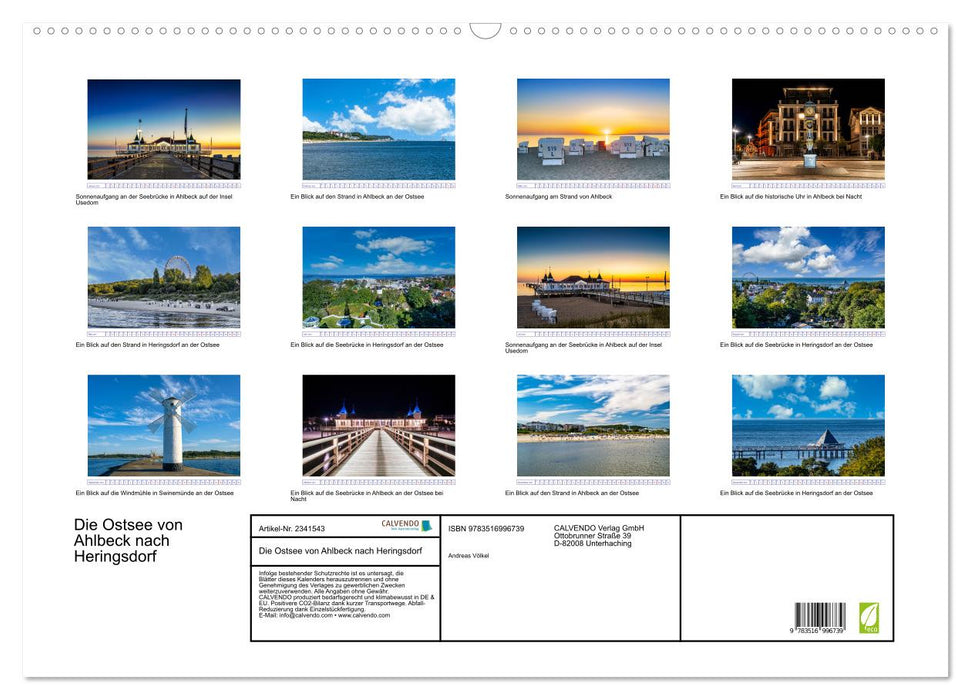Open the night boardwalk pier thumbnail
Image resolution: width=971 pixels, height=700 pixels.
(x=379, y=425)
